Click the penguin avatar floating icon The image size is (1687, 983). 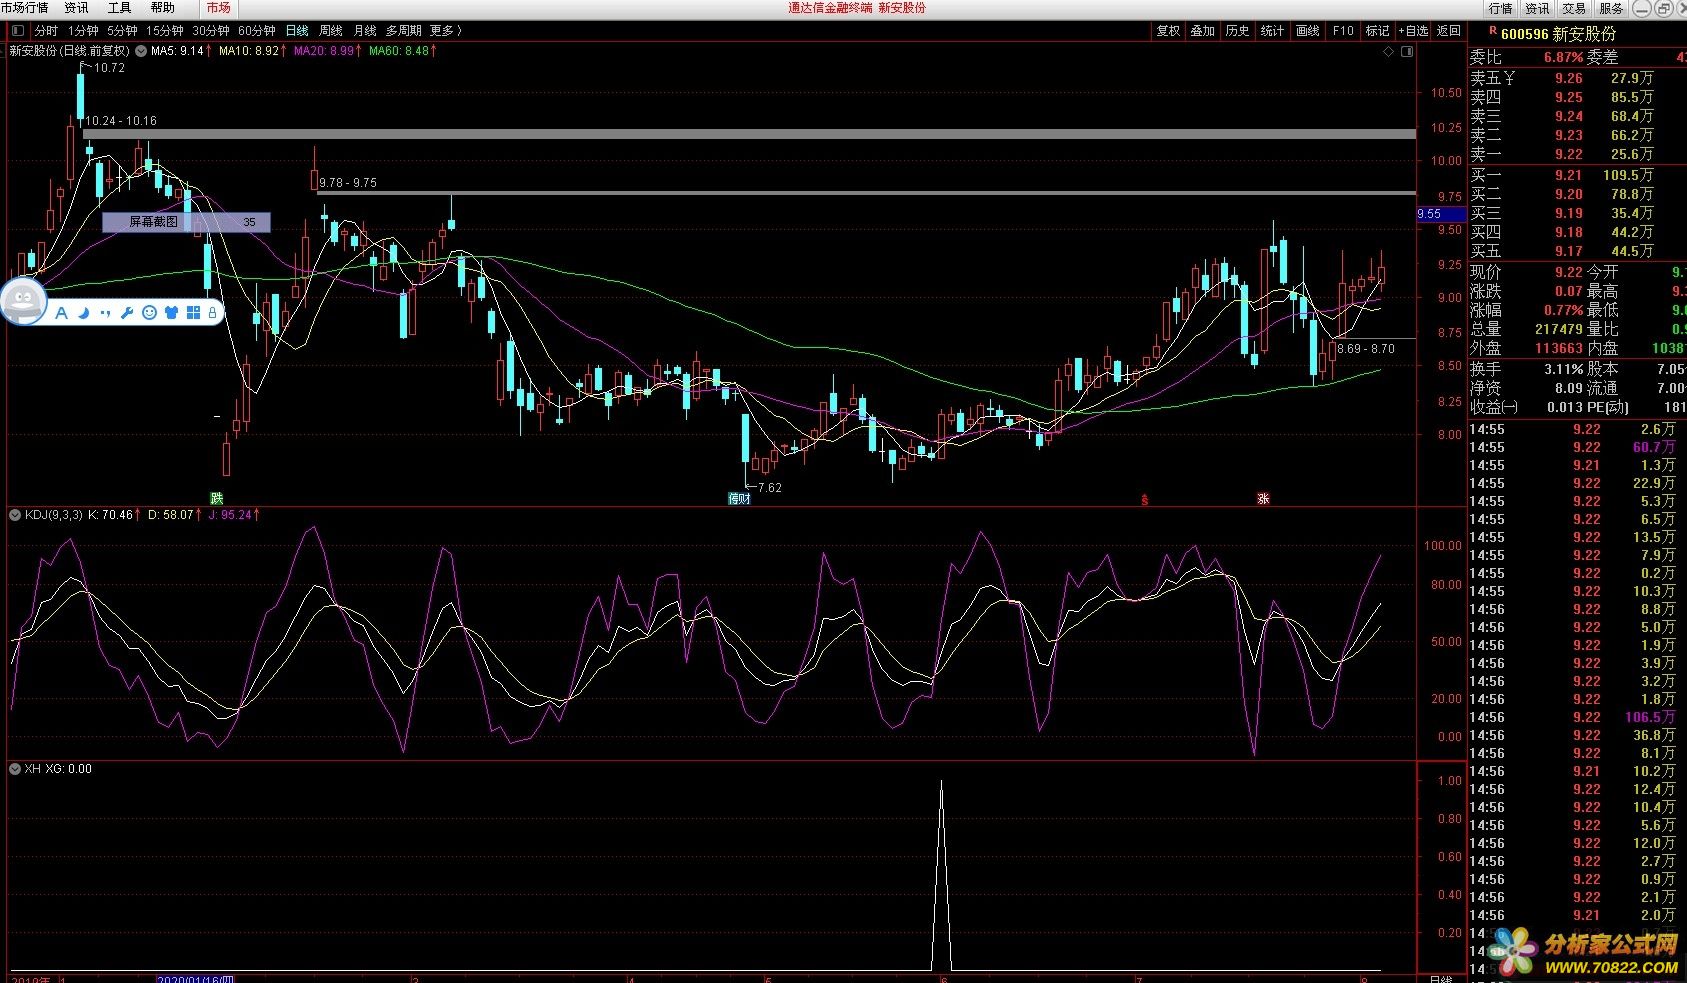coord(23,301)
